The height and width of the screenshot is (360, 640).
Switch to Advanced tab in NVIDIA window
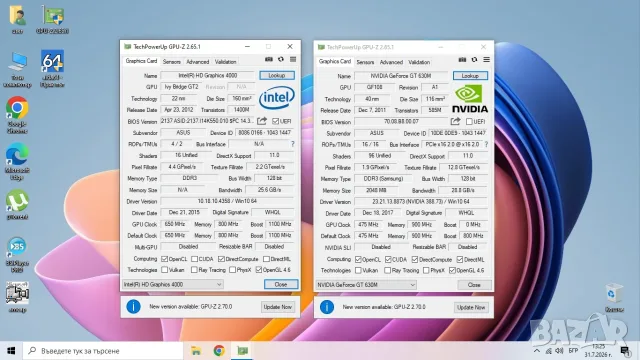point(391,62)
